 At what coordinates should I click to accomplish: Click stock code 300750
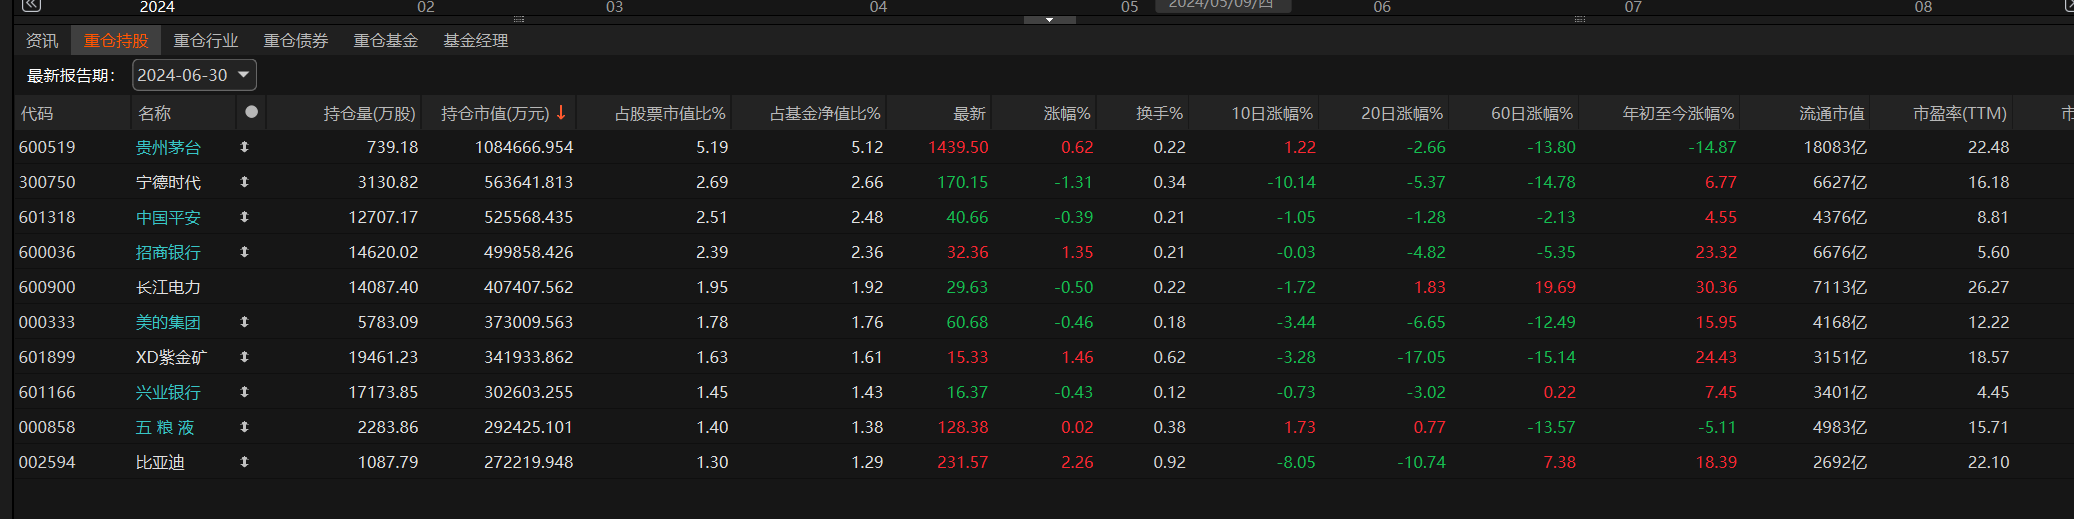(47, 182)
